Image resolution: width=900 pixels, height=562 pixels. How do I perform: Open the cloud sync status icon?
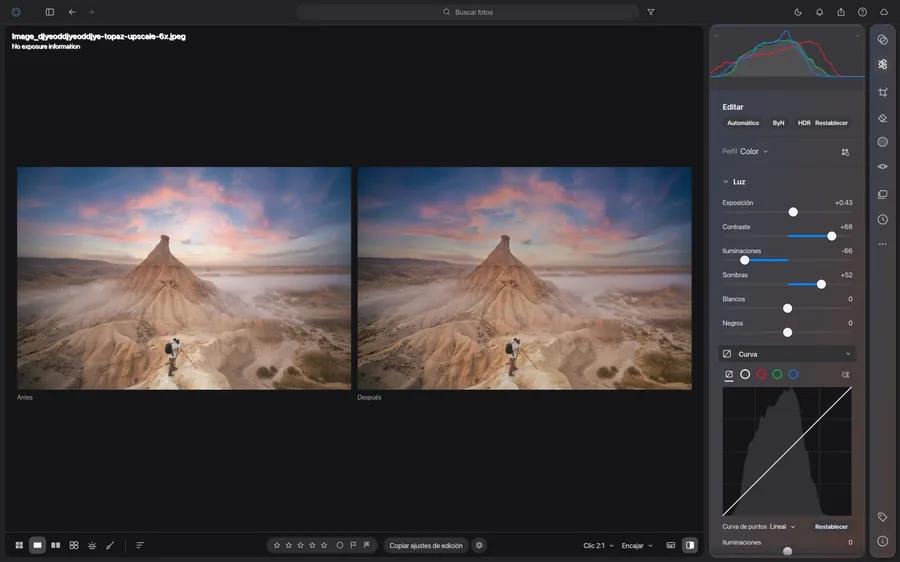tap(884, 12)
